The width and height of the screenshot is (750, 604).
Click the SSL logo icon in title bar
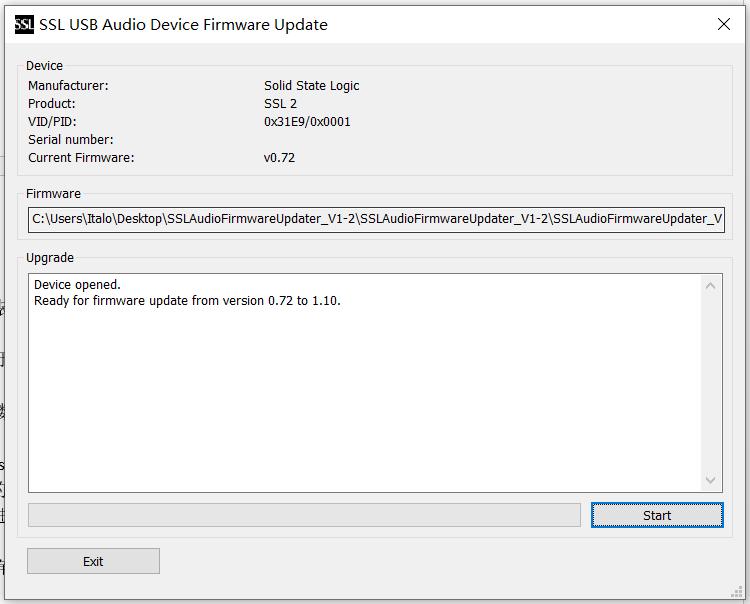pos(24,24)
